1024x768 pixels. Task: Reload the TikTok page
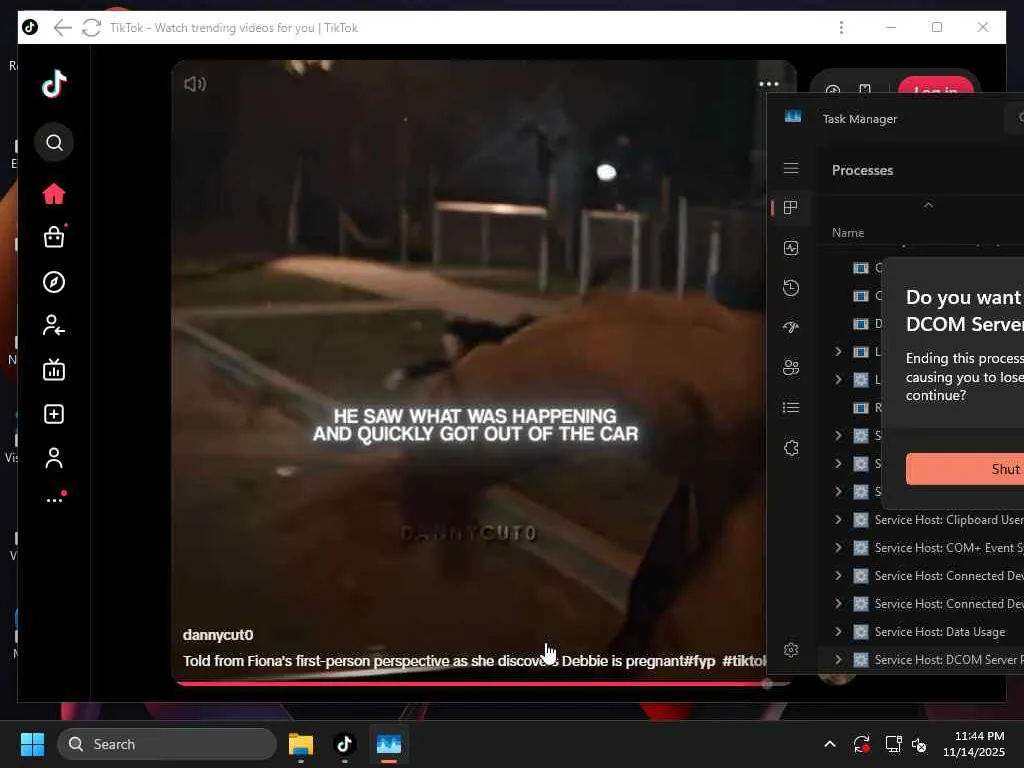(x=91, y=27)
